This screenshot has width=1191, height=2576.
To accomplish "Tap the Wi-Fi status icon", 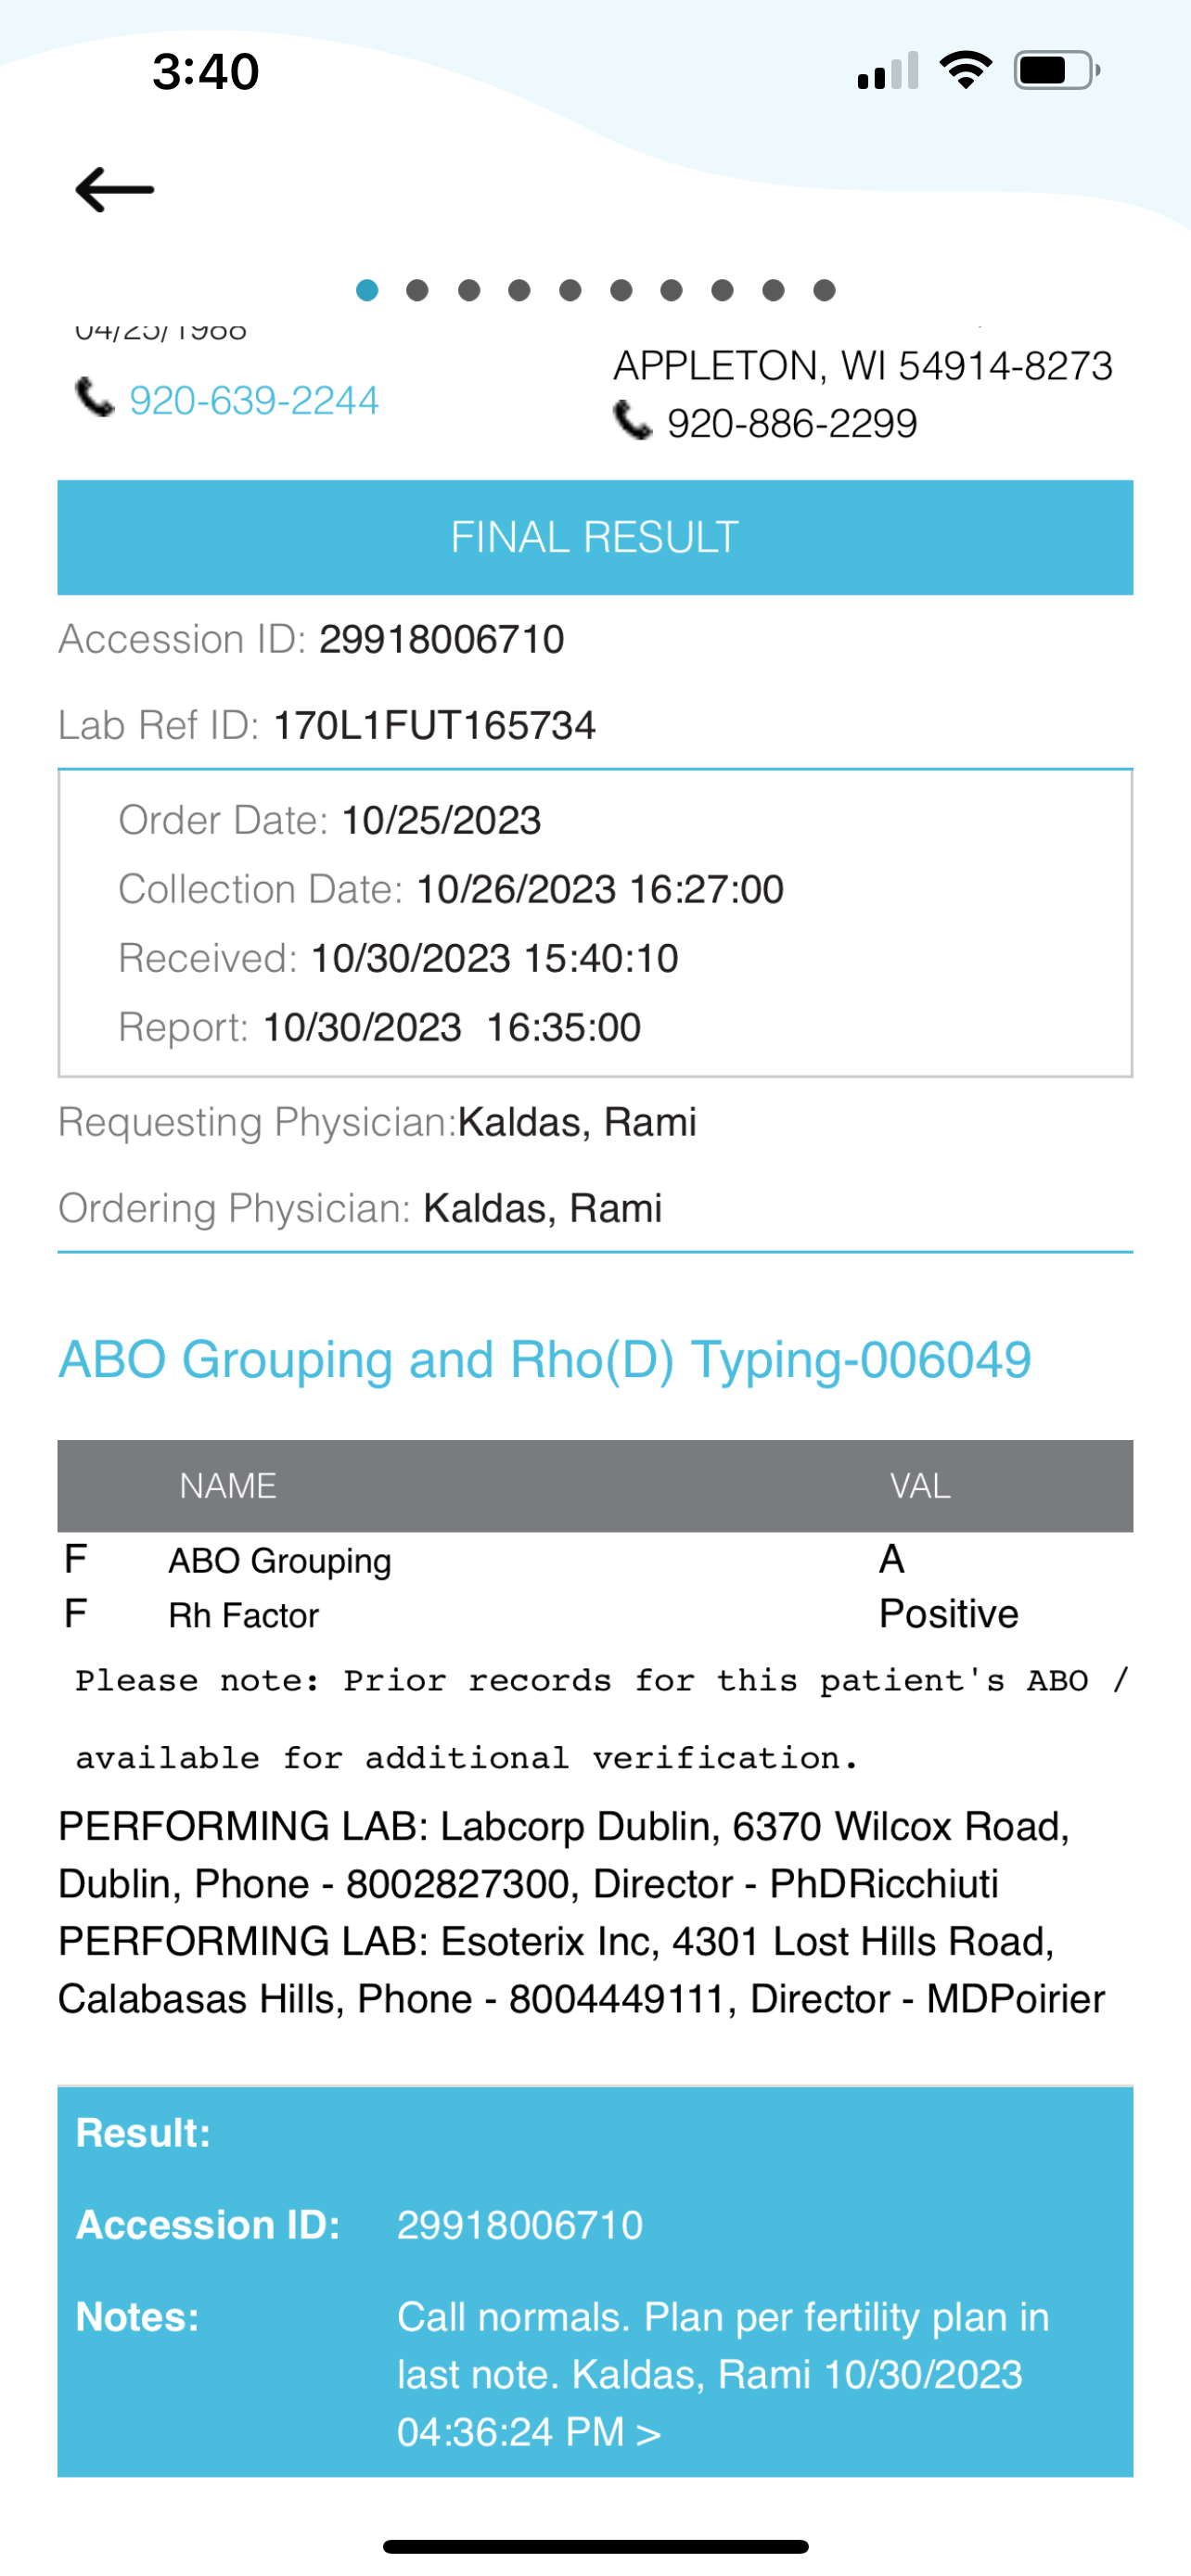I will coord(965,70).
